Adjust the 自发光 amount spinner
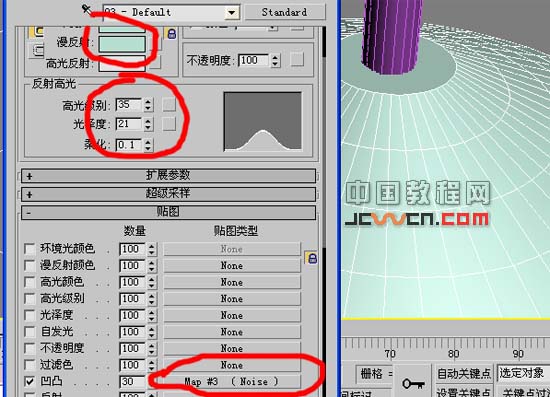The image size is (550, 397). pyautogui.click(x=152, y=331)
